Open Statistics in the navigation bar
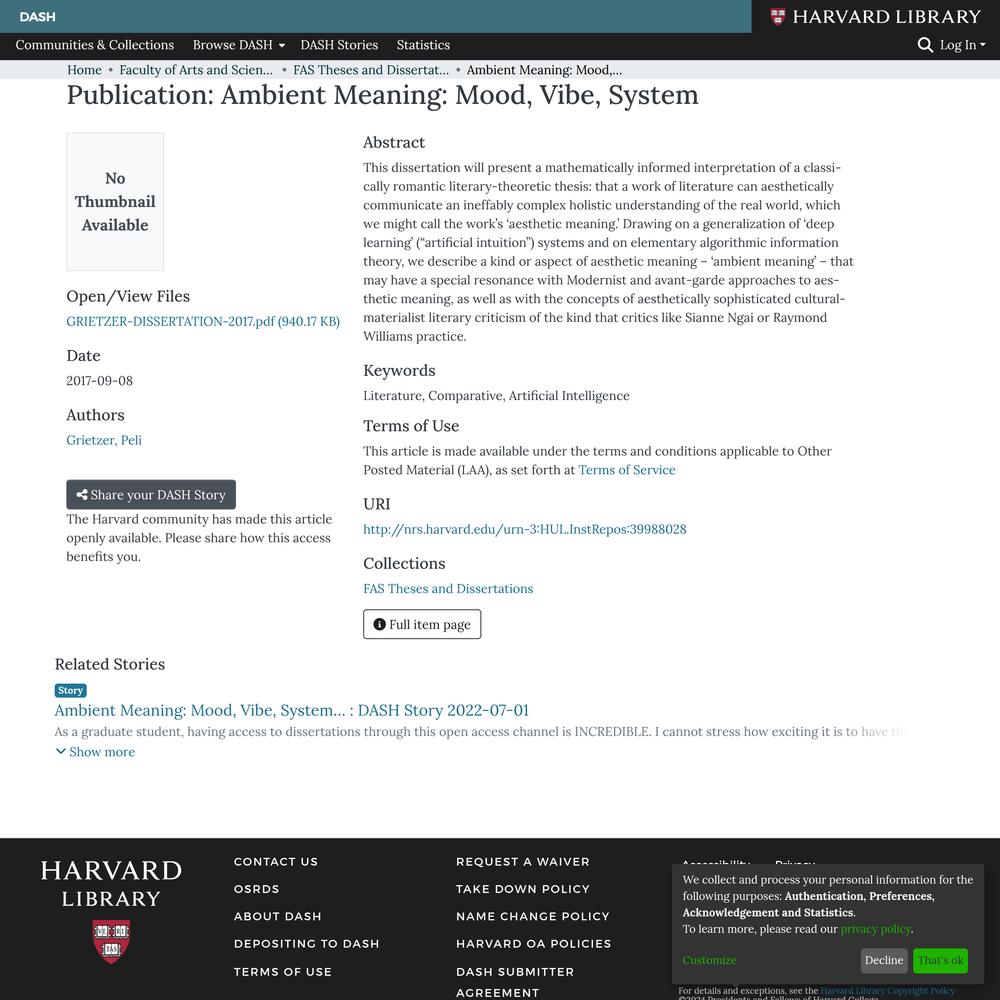The image size is (1000, 1000). tap(423, 45)
